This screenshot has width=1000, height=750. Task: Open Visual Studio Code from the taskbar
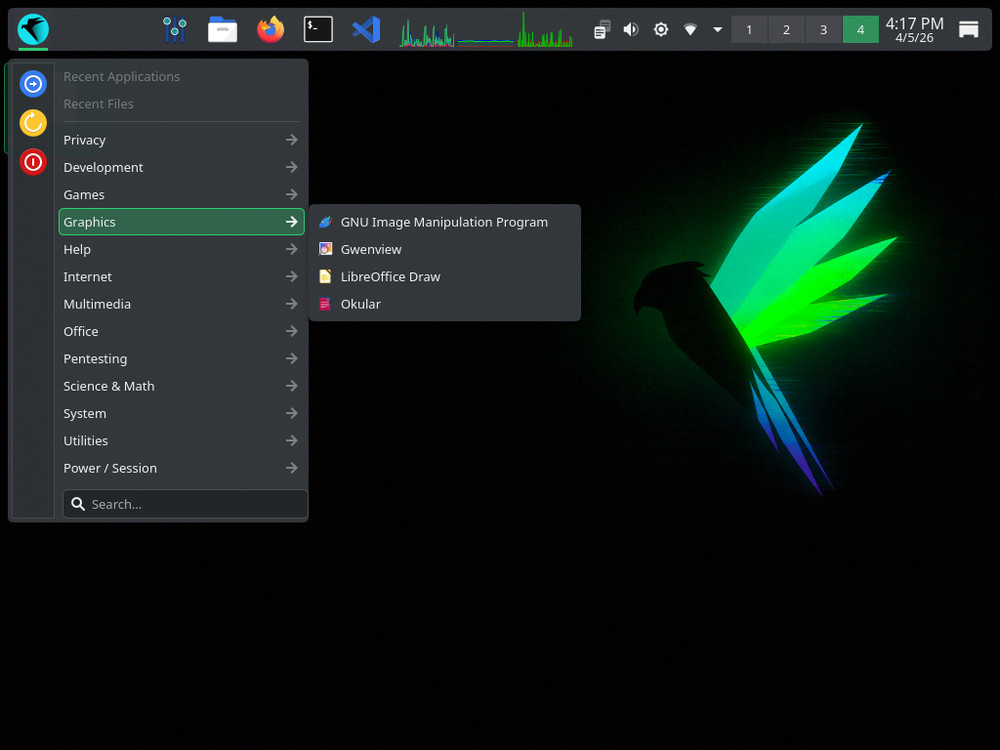pos(366,29)
